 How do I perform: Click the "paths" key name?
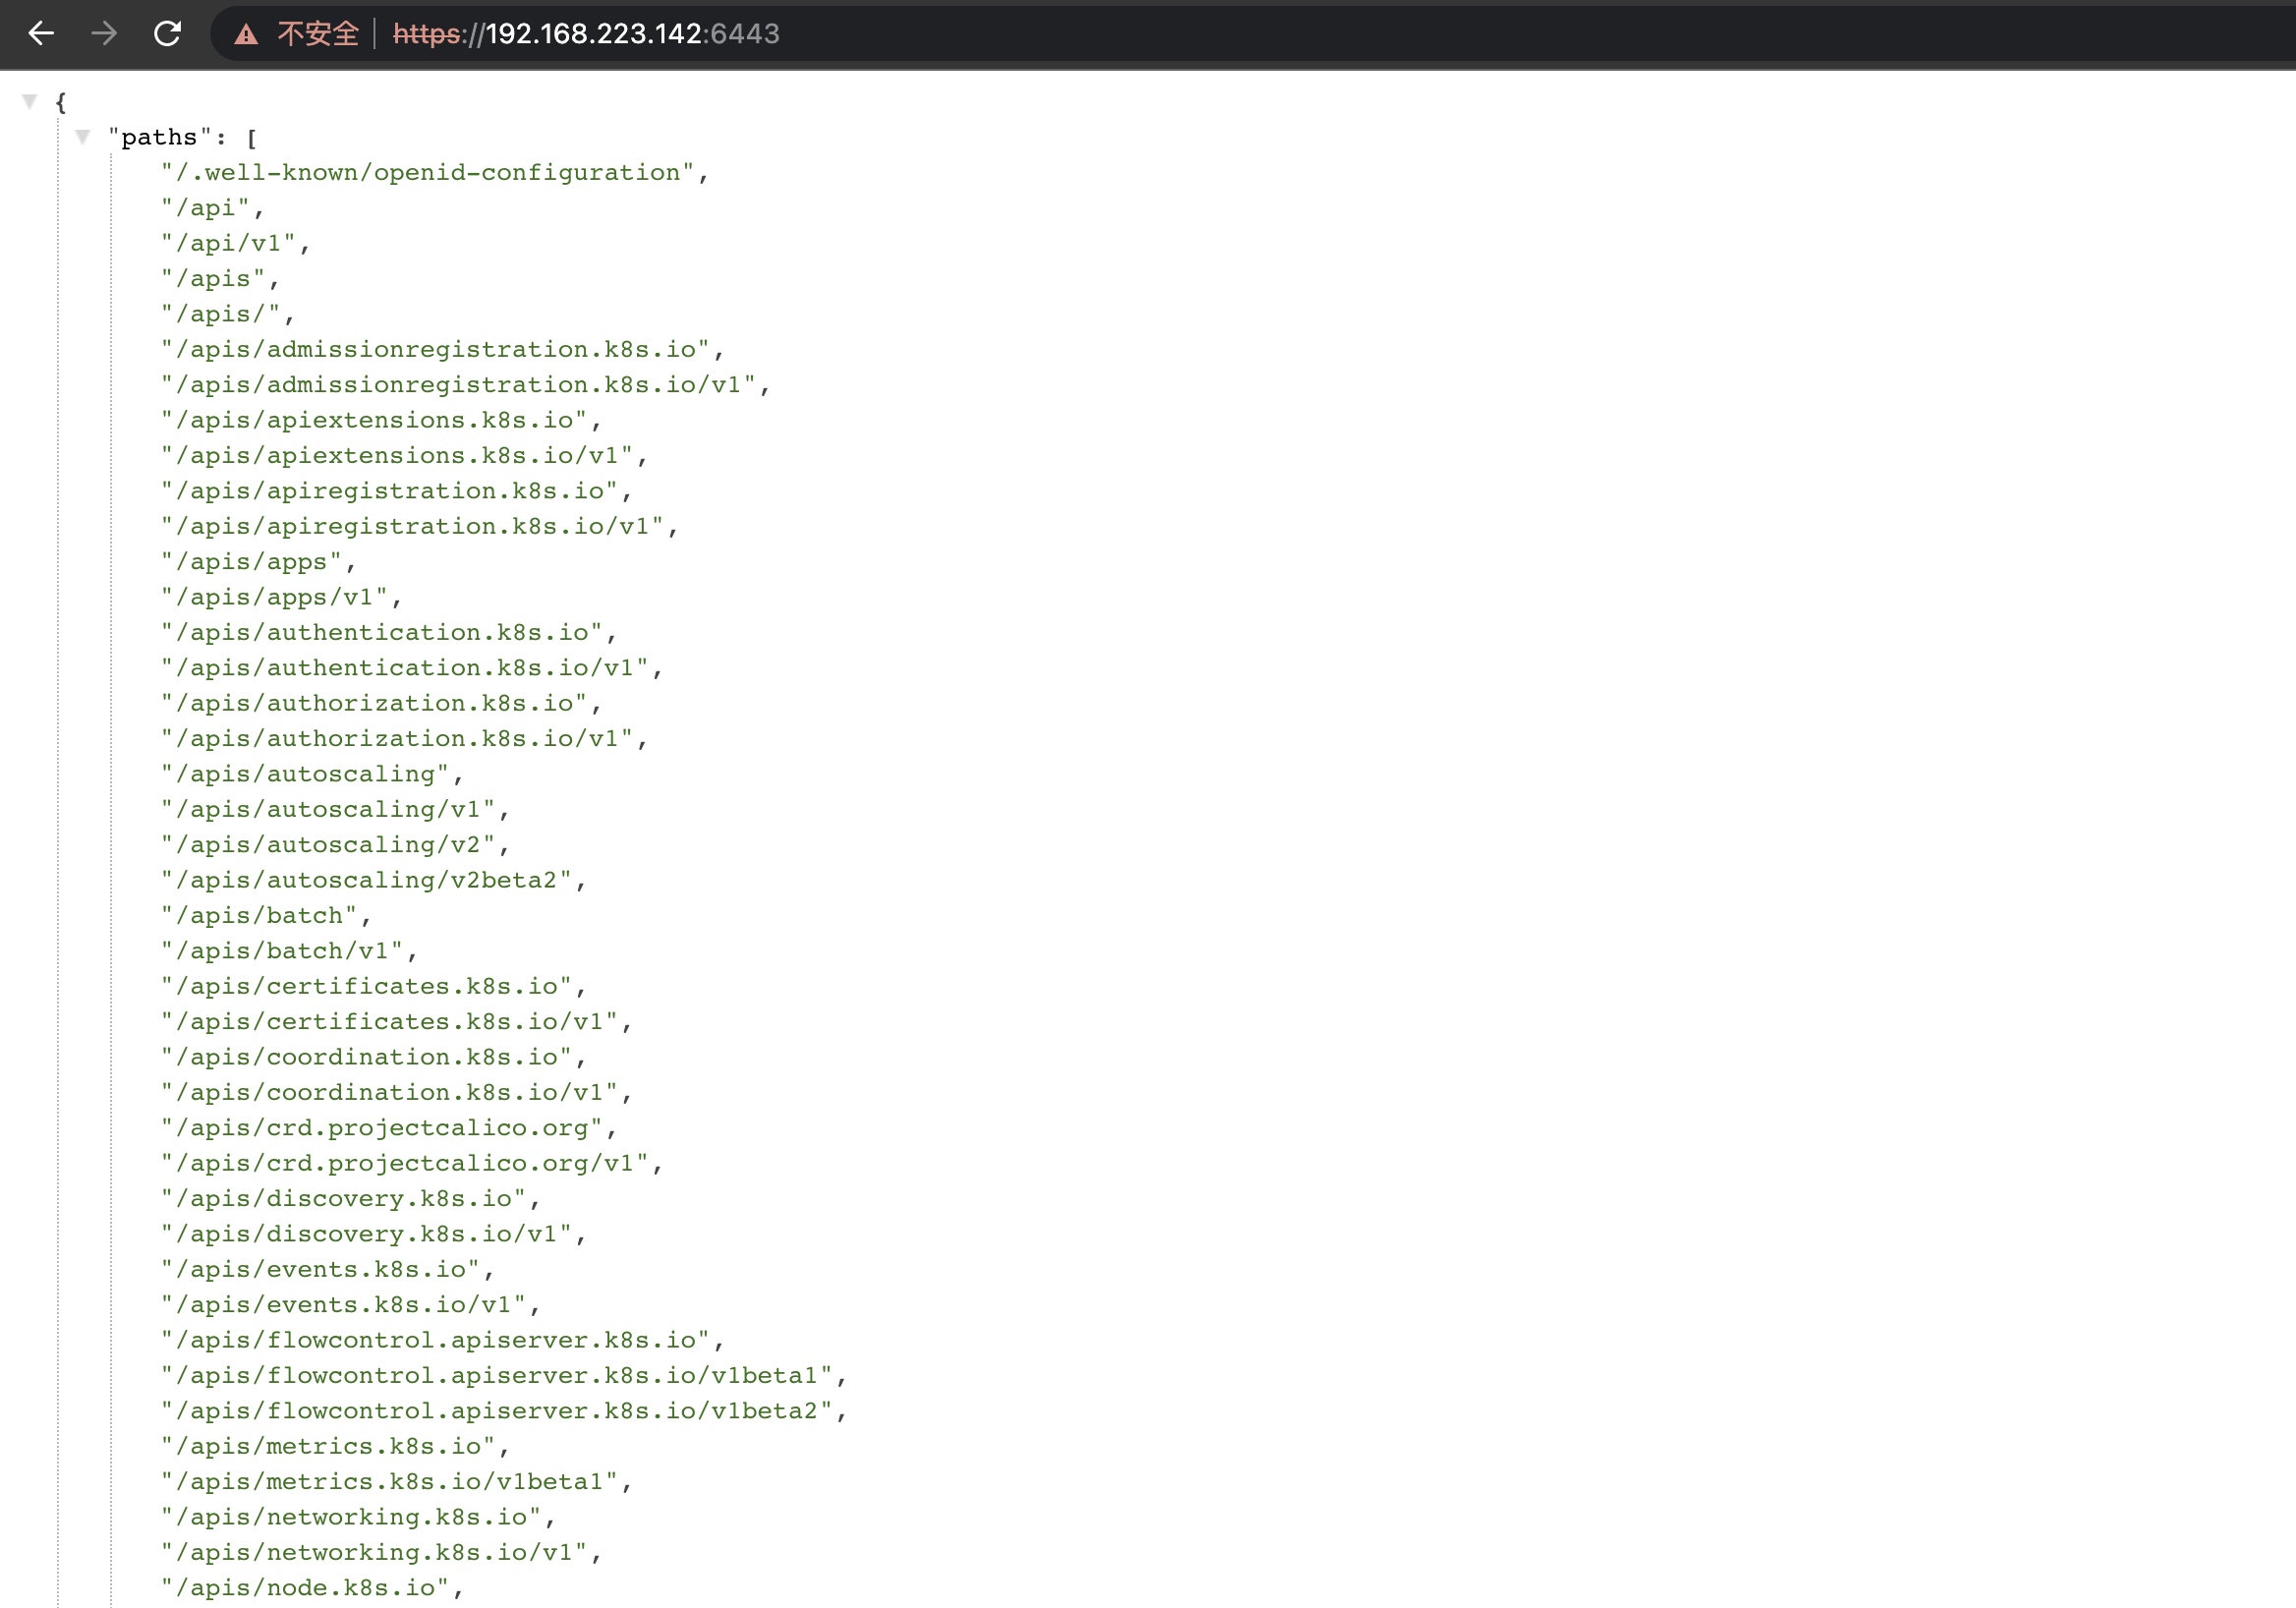pos(159,137)
